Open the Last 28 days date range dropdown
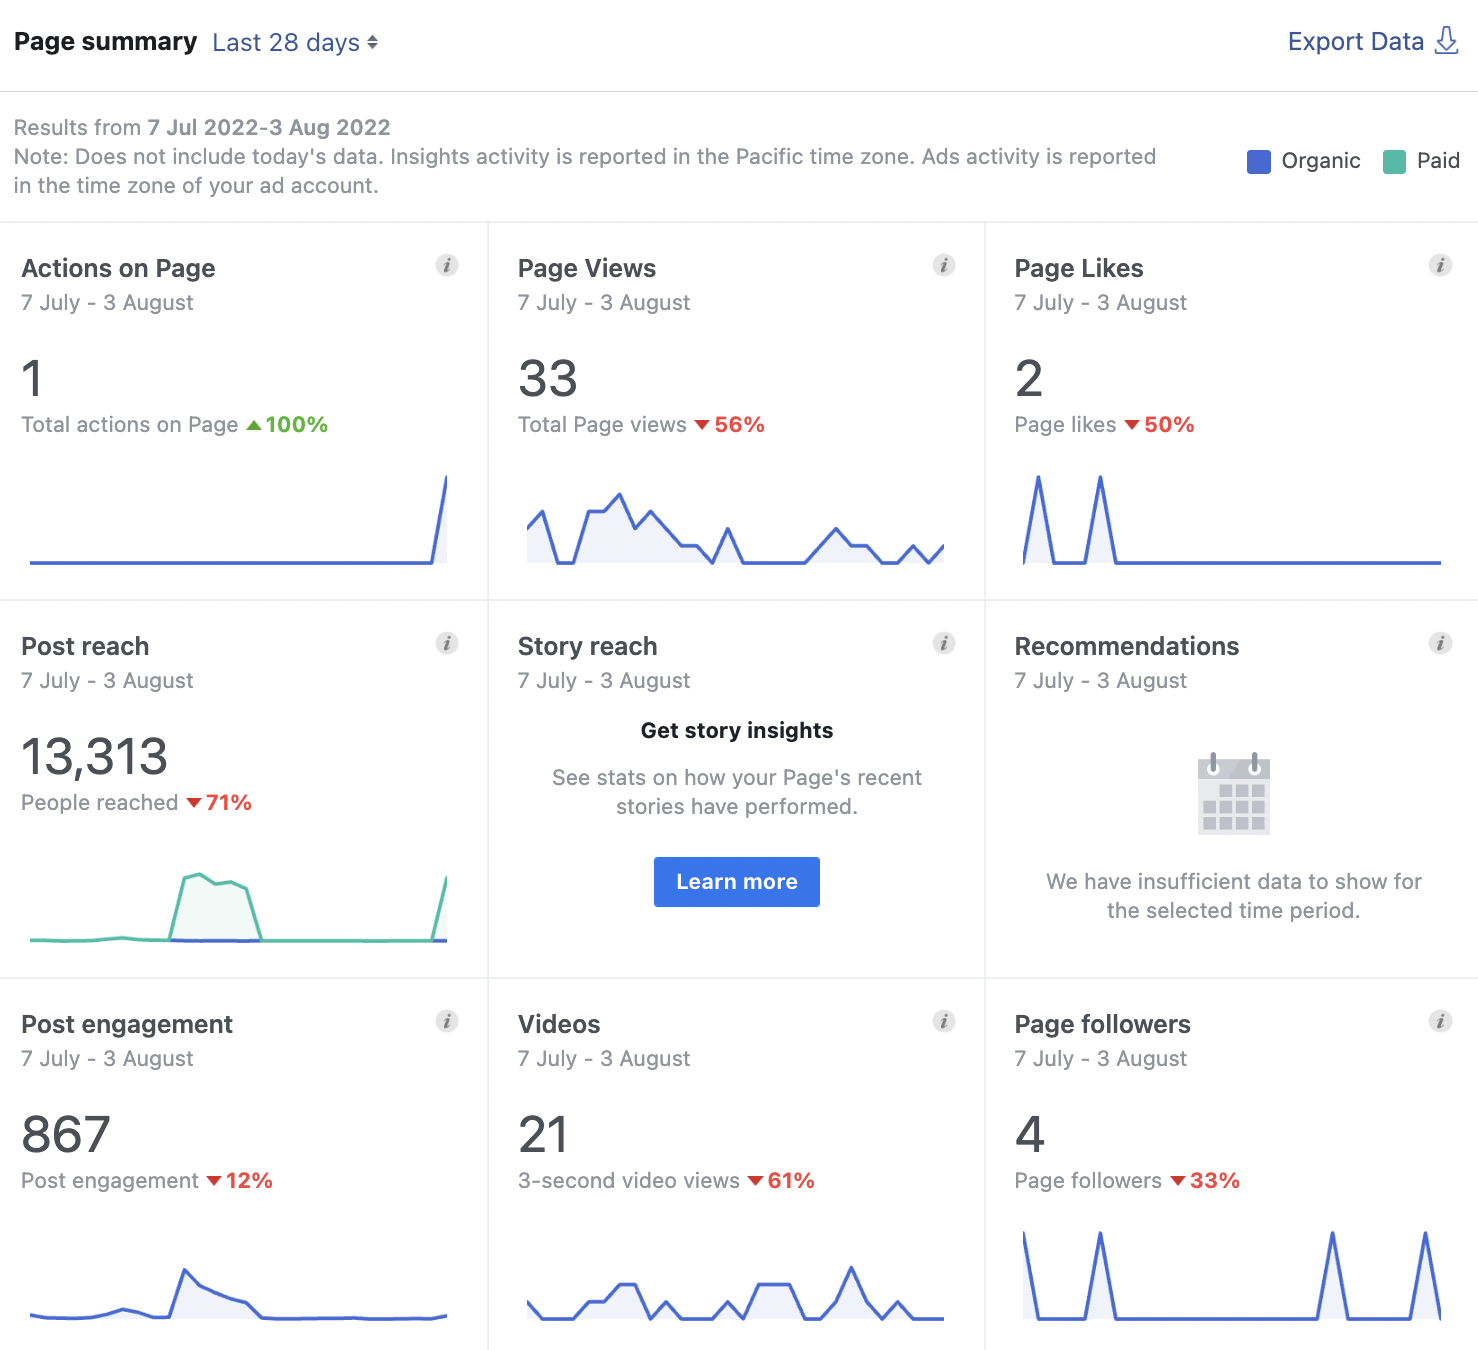 pyautogui.click(x=295, y=42)
